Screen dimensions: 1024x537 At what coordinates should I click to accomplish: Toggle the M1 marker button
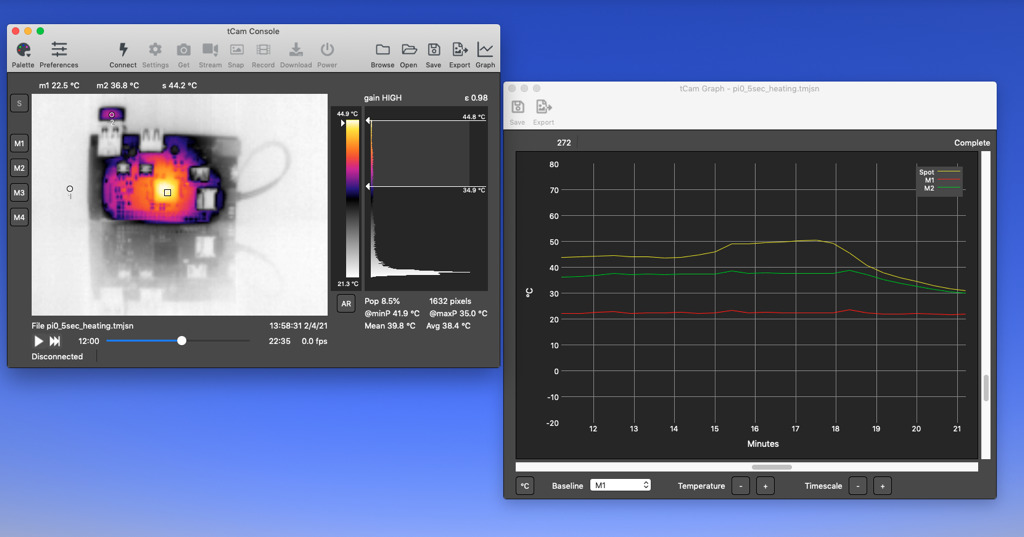click(19, 143)
